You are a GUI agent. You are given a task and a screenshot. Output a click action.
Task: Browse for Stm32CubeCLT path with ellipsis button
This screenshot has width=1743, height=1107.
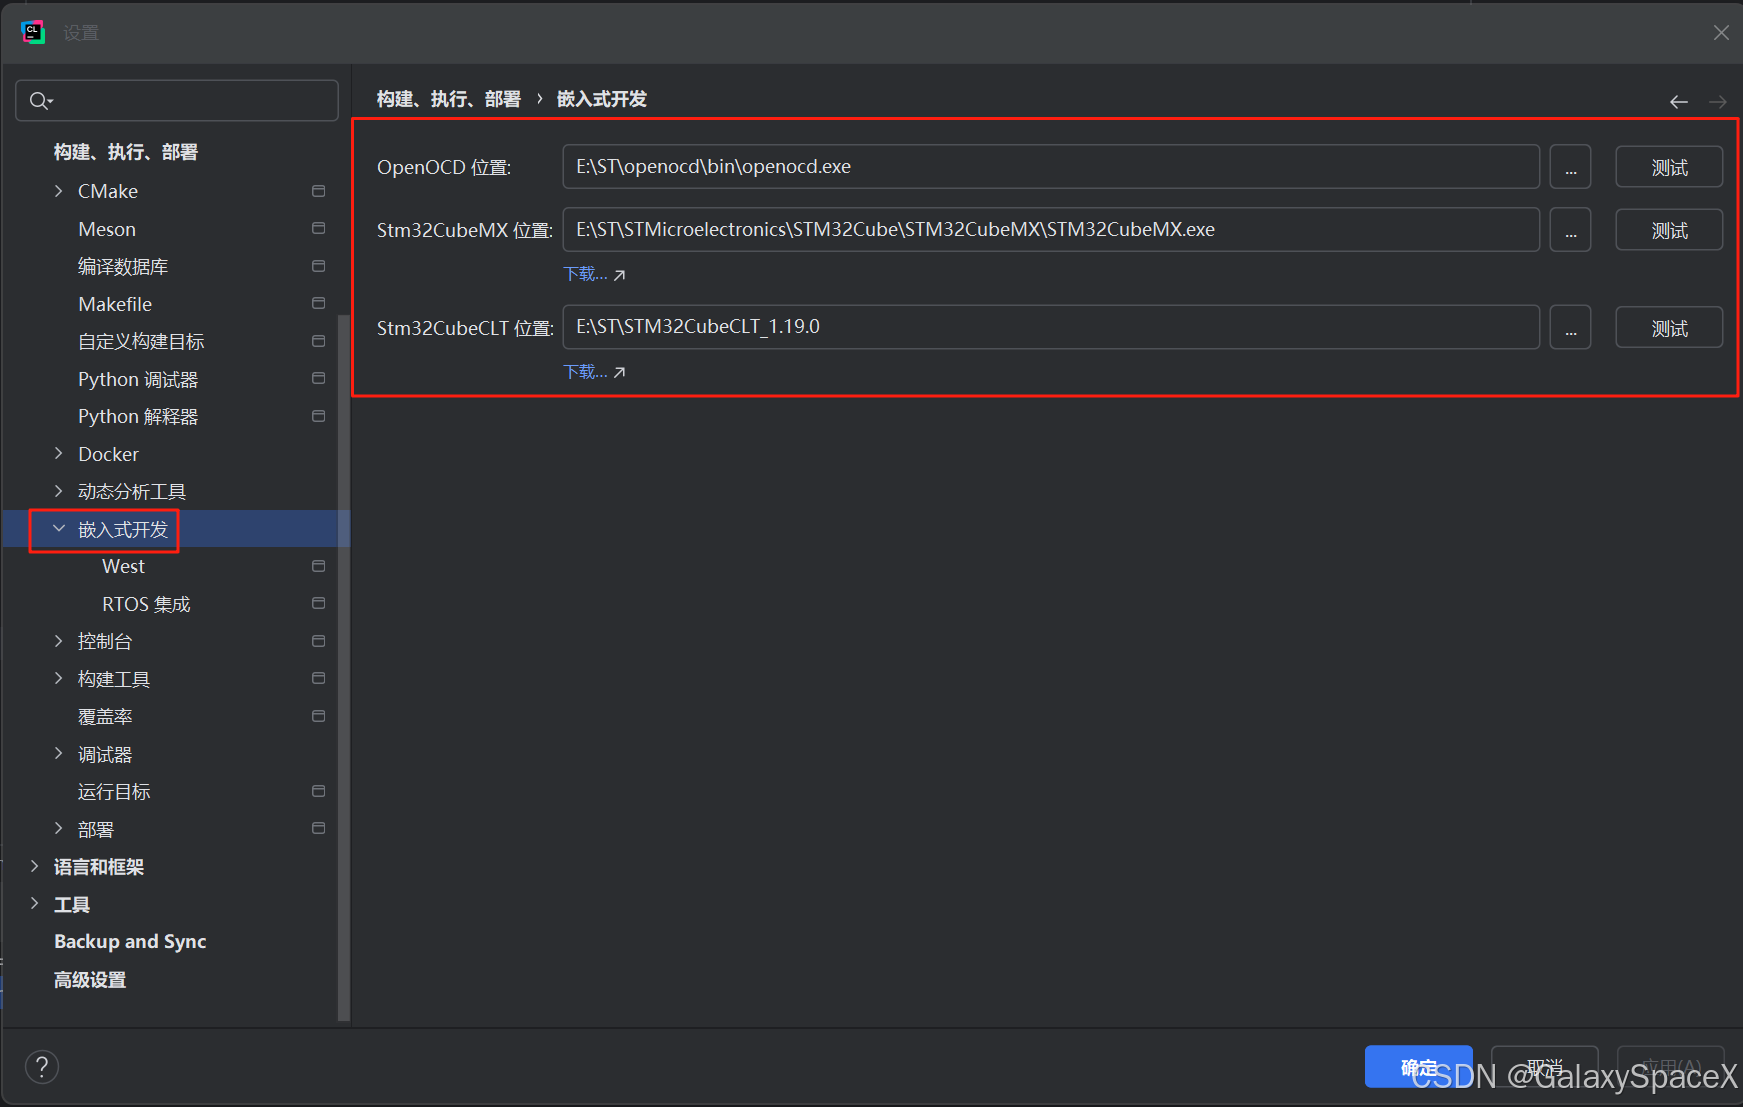pos(1570,328)
